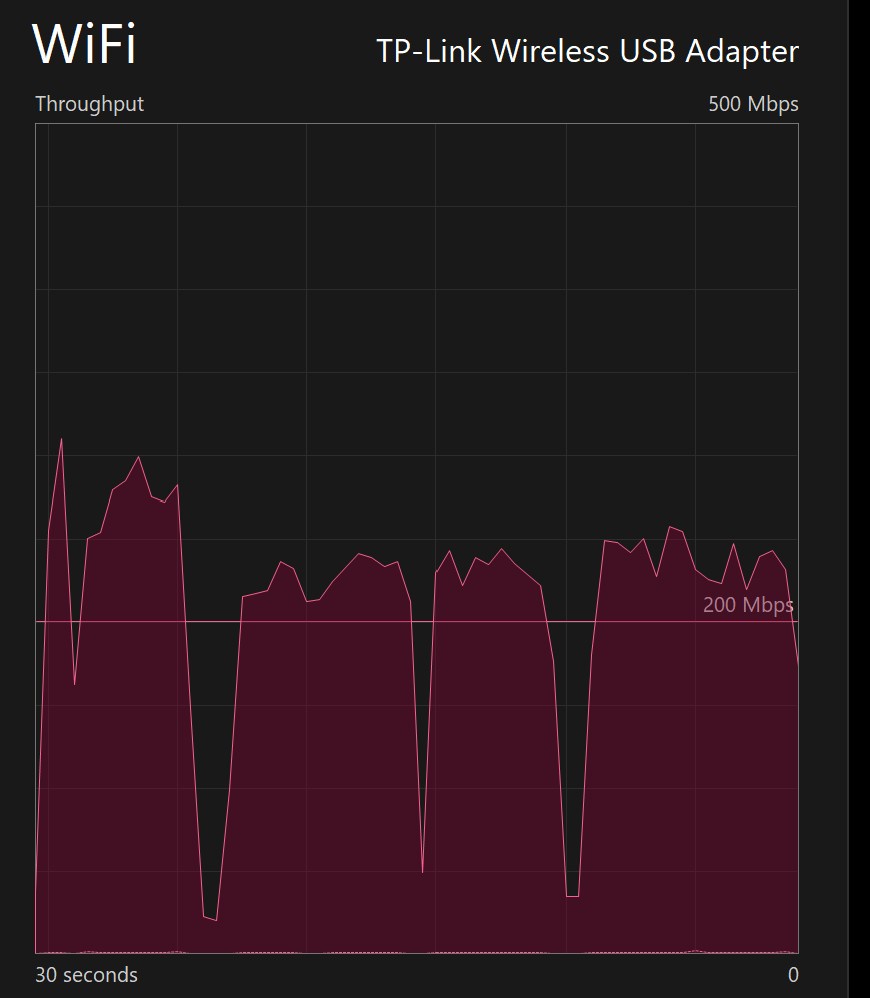Click the 30 seconds time axis label

tap(86, 974)
